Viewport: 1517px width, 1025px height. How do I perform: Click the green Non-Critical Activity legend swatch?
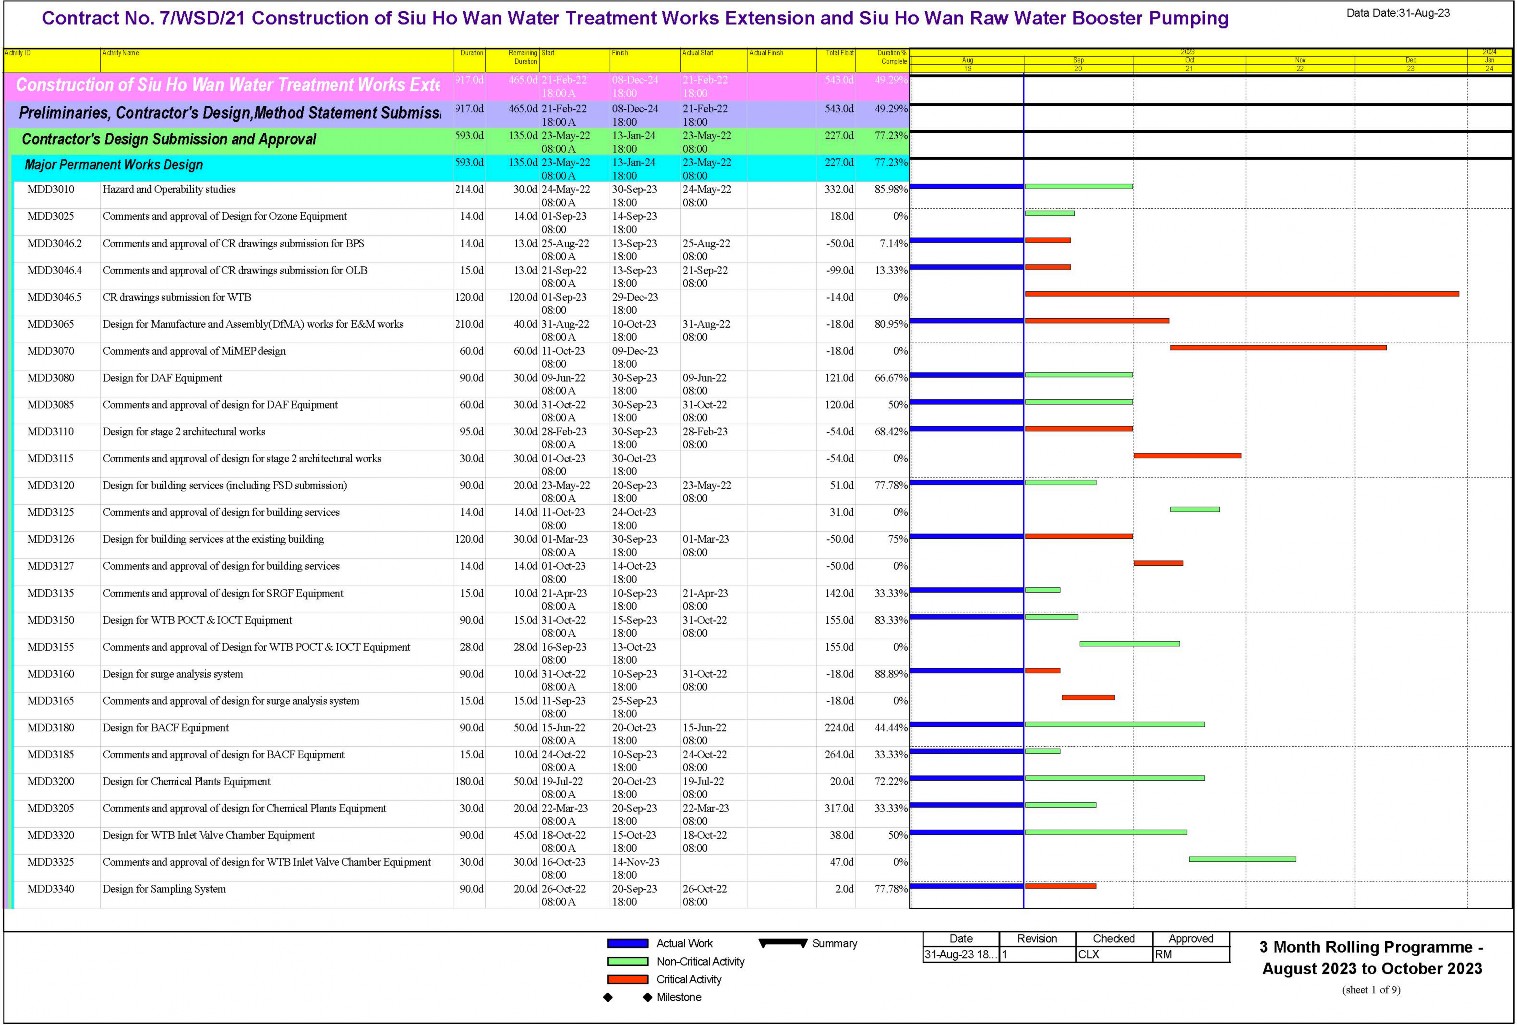click(x=628, y=962)
